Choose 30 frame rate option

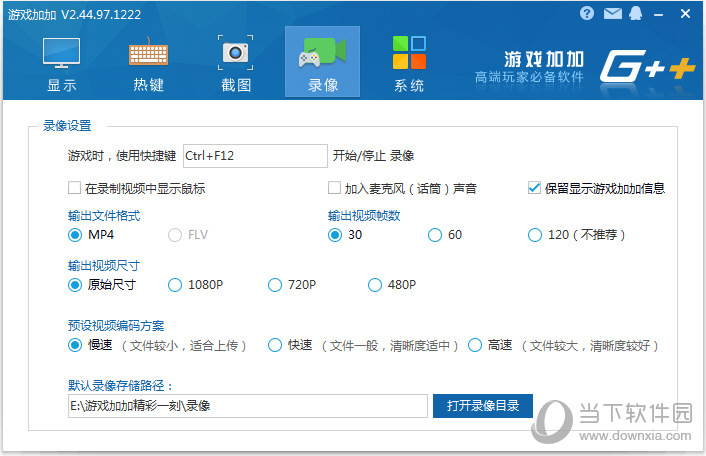(335, 235)
